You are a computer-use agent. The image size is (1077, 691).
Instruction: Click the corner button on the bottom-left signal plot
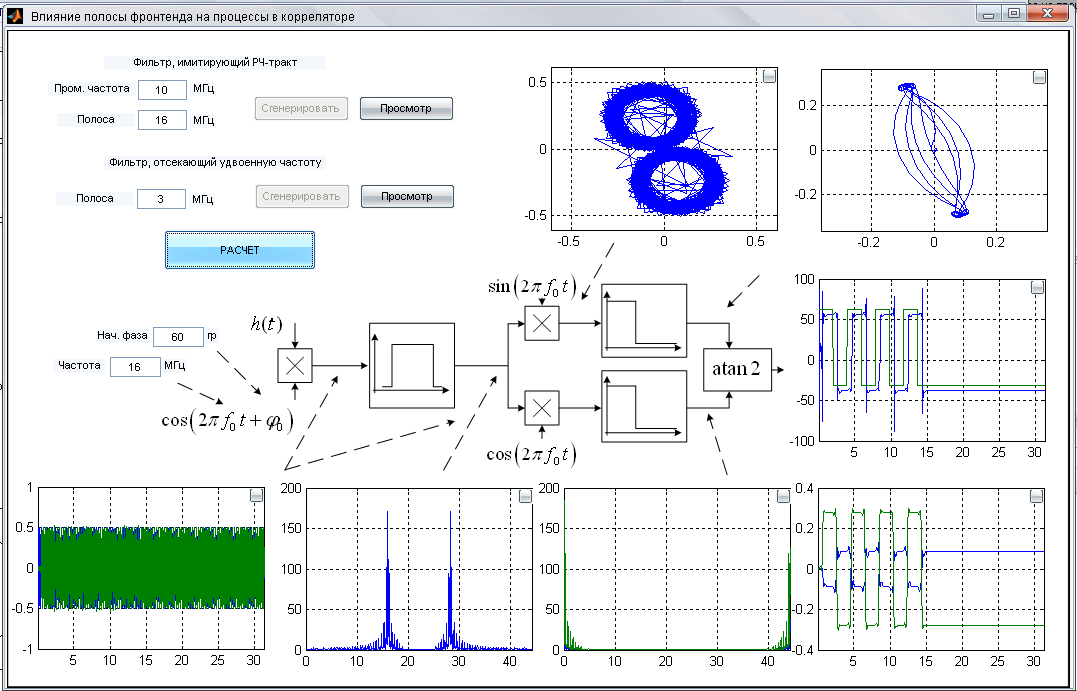[256, 495]
